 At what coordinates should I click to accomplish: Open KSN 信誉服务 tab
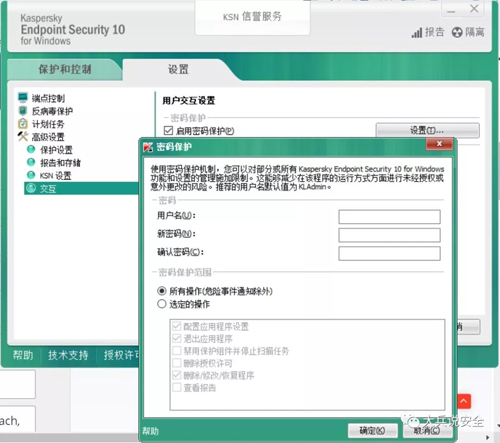[x=252, y=17]
